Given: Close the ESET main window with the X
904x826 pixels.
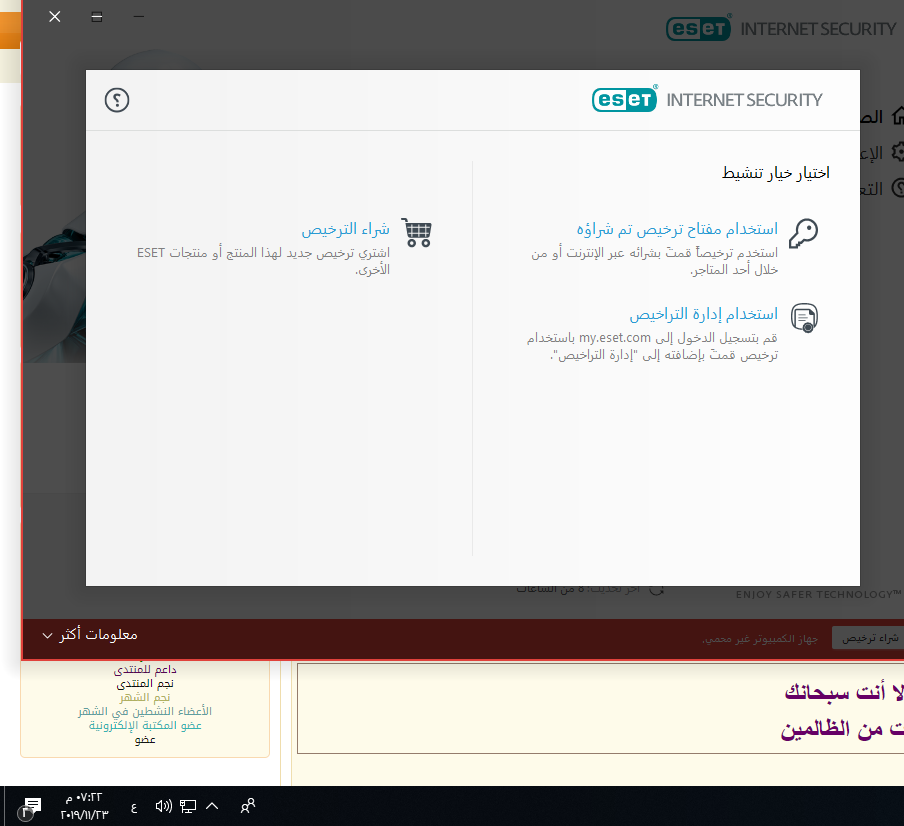Looking at the screenshot, I should point(55,17).
